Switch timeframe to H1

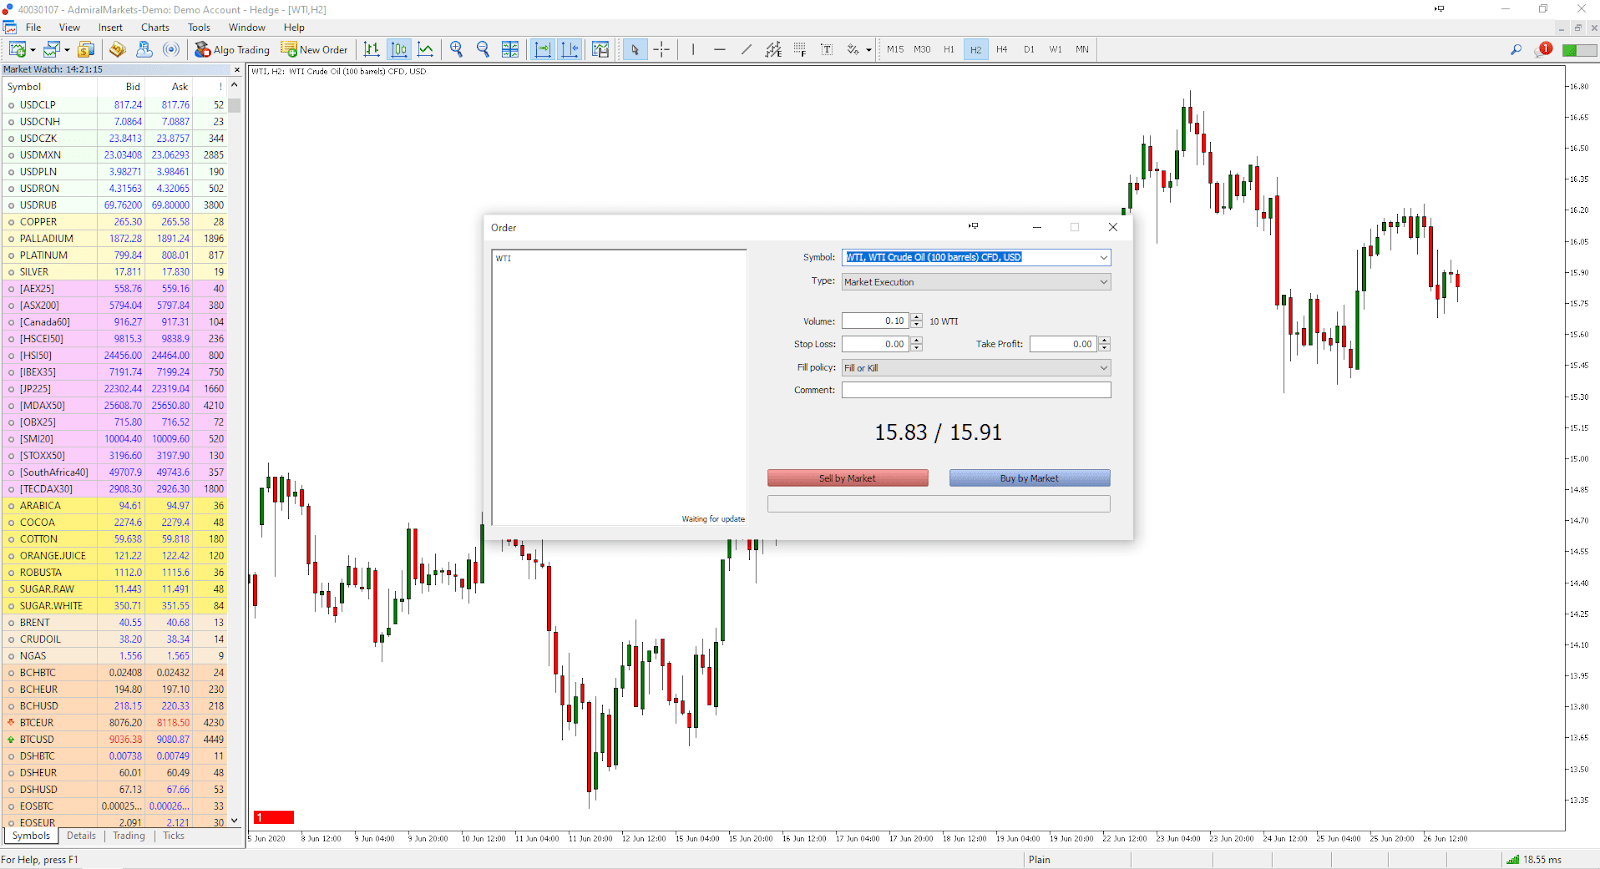949,49
